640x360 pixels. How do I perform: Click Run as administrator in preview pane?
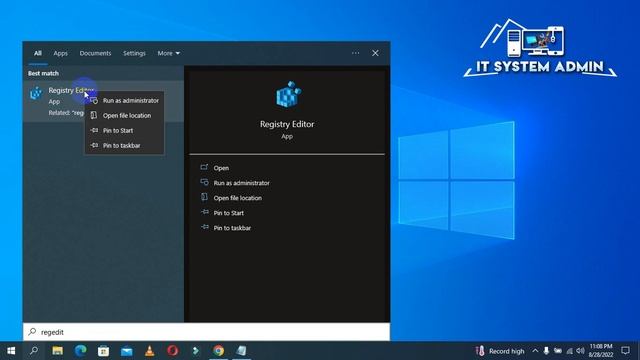(x=241, y=183)
